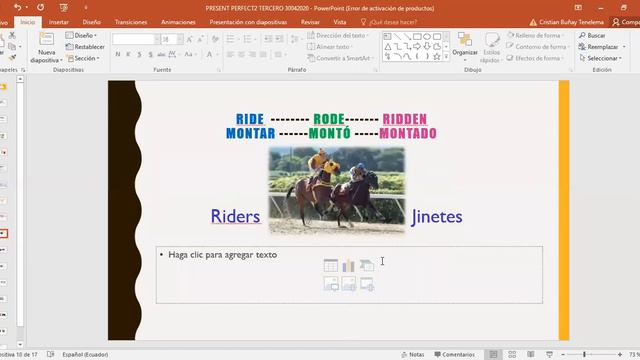Click the Buscar find button
The height and width of the screenshot is (360, 640).
[592, 36]
